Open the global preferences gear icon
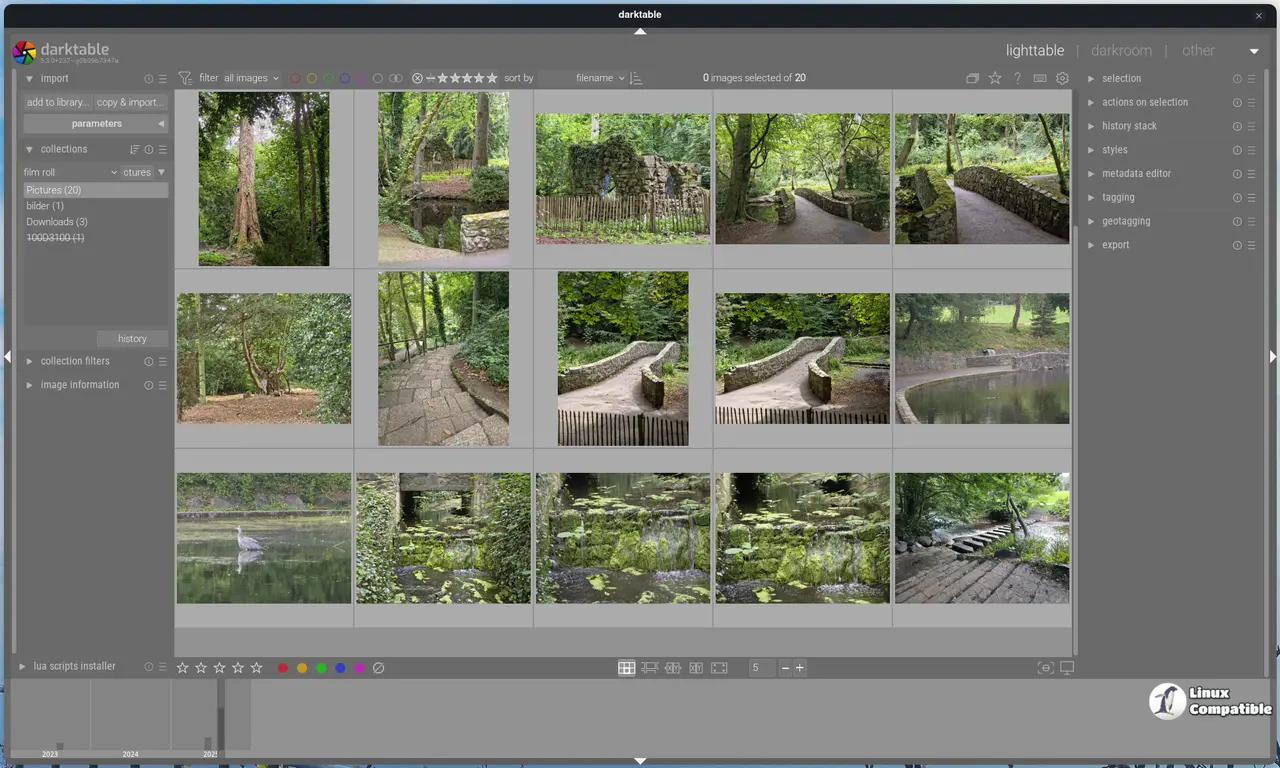The image size is (1280, 768). coord(1062,78)
